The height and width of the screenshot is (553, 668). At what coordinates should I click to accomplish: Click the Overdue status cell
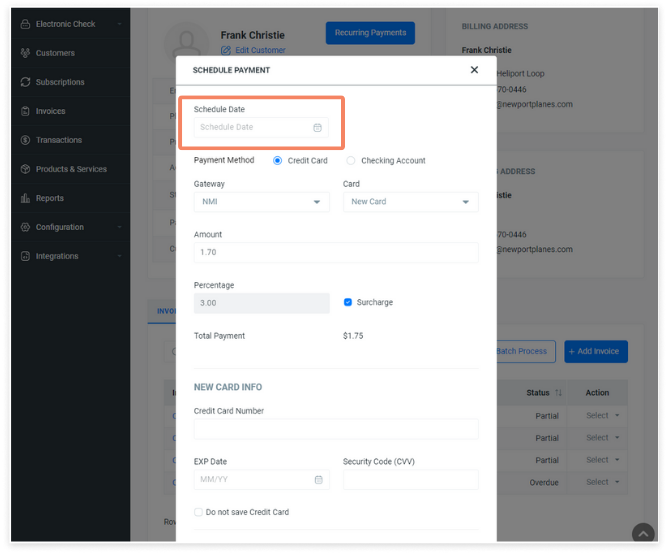(x=544, y=482)
